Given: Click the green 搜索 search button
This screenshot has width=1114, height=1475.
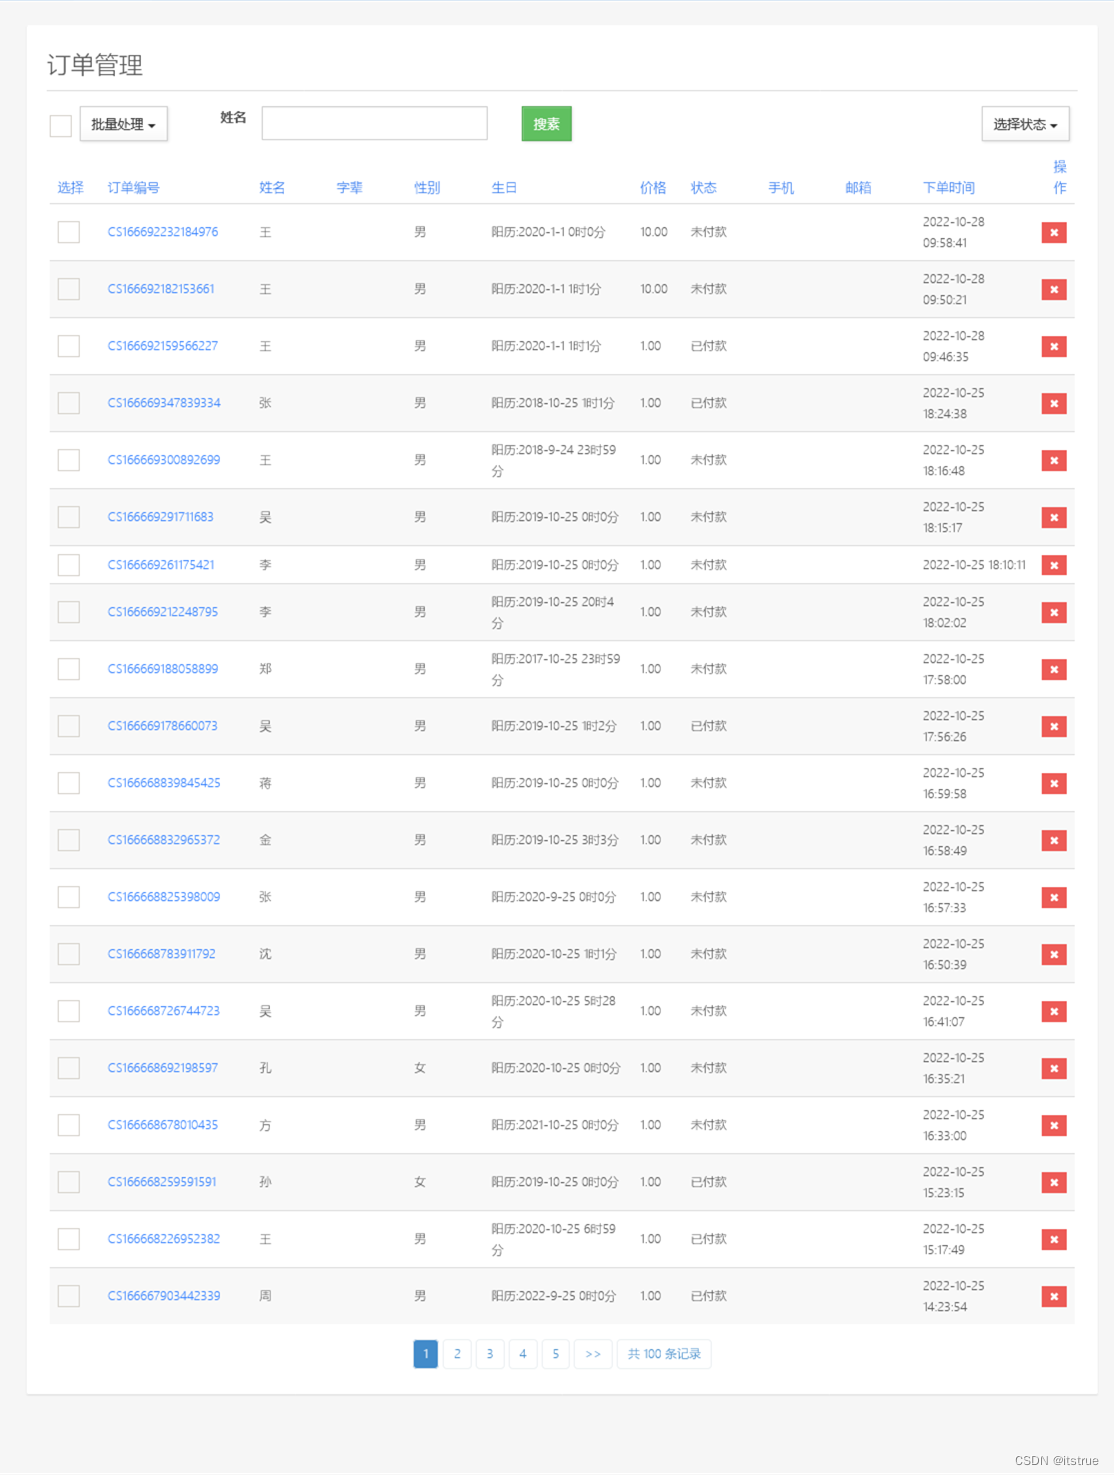Looking at the screenshot, I should [x=547, y=124].
